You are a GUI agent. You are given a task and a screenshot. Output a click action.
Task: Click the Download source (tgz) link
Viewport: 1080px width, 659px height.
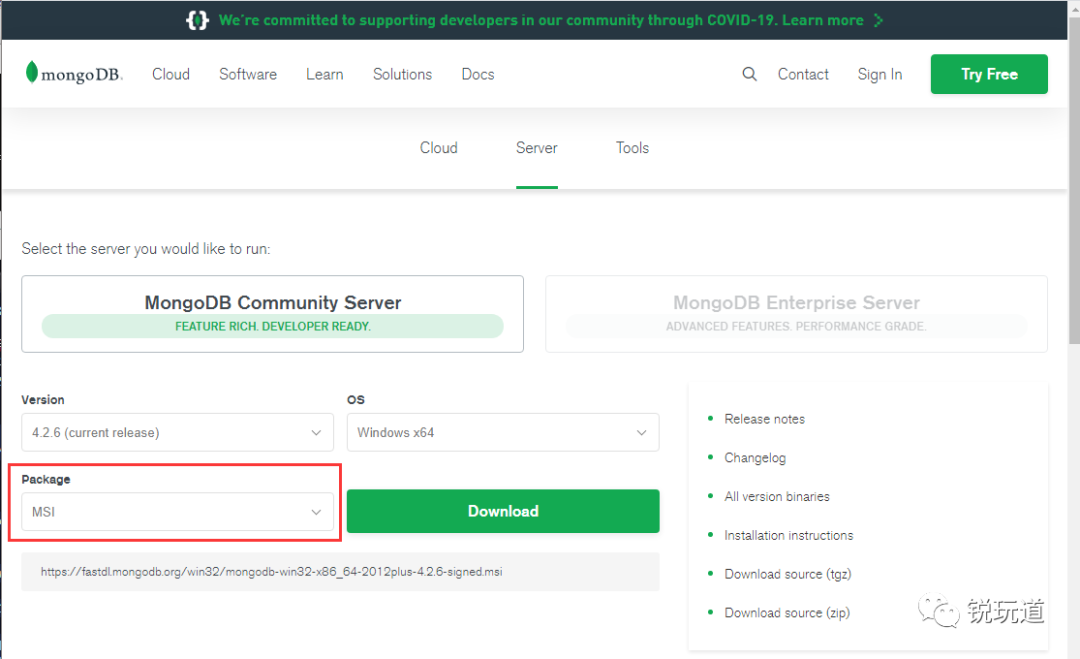[788, 574]
